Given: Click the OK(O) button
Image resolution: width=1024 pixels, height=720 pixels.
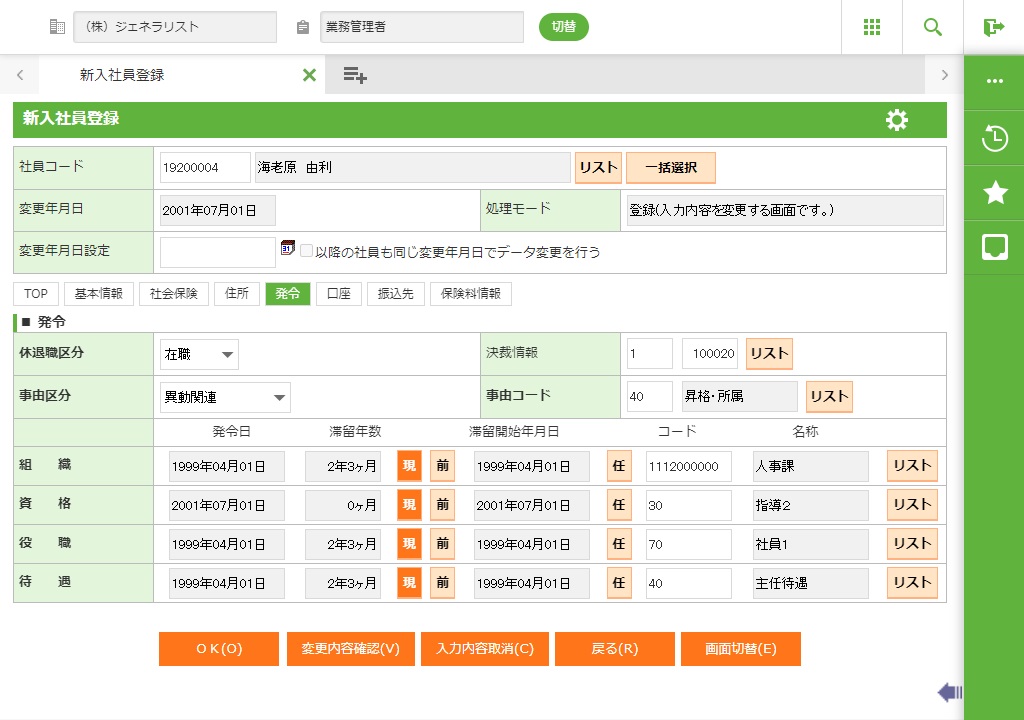Looking at the screenshot, I should (219, 649).
